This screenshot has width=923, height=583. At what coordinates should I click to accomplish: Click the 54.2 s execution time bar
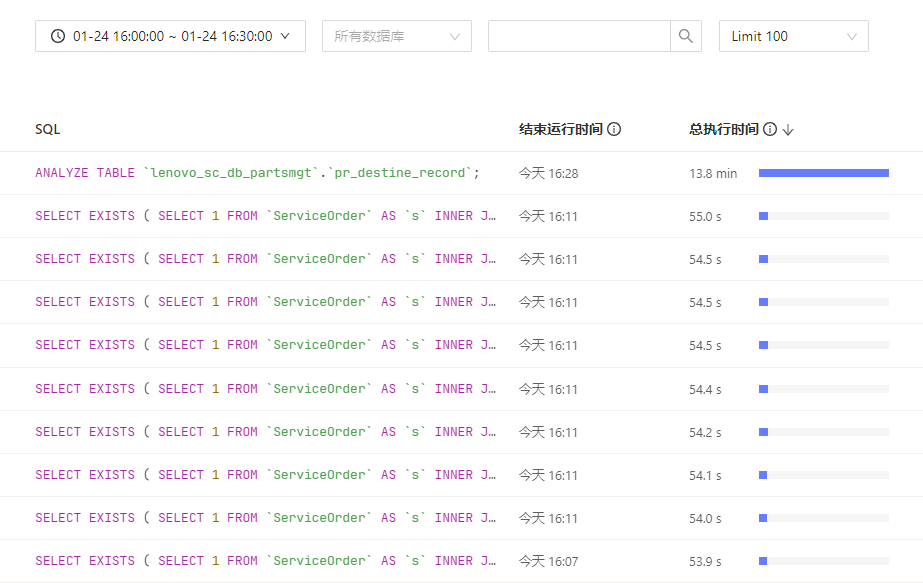pyautogui.click(x=824, y=432)
